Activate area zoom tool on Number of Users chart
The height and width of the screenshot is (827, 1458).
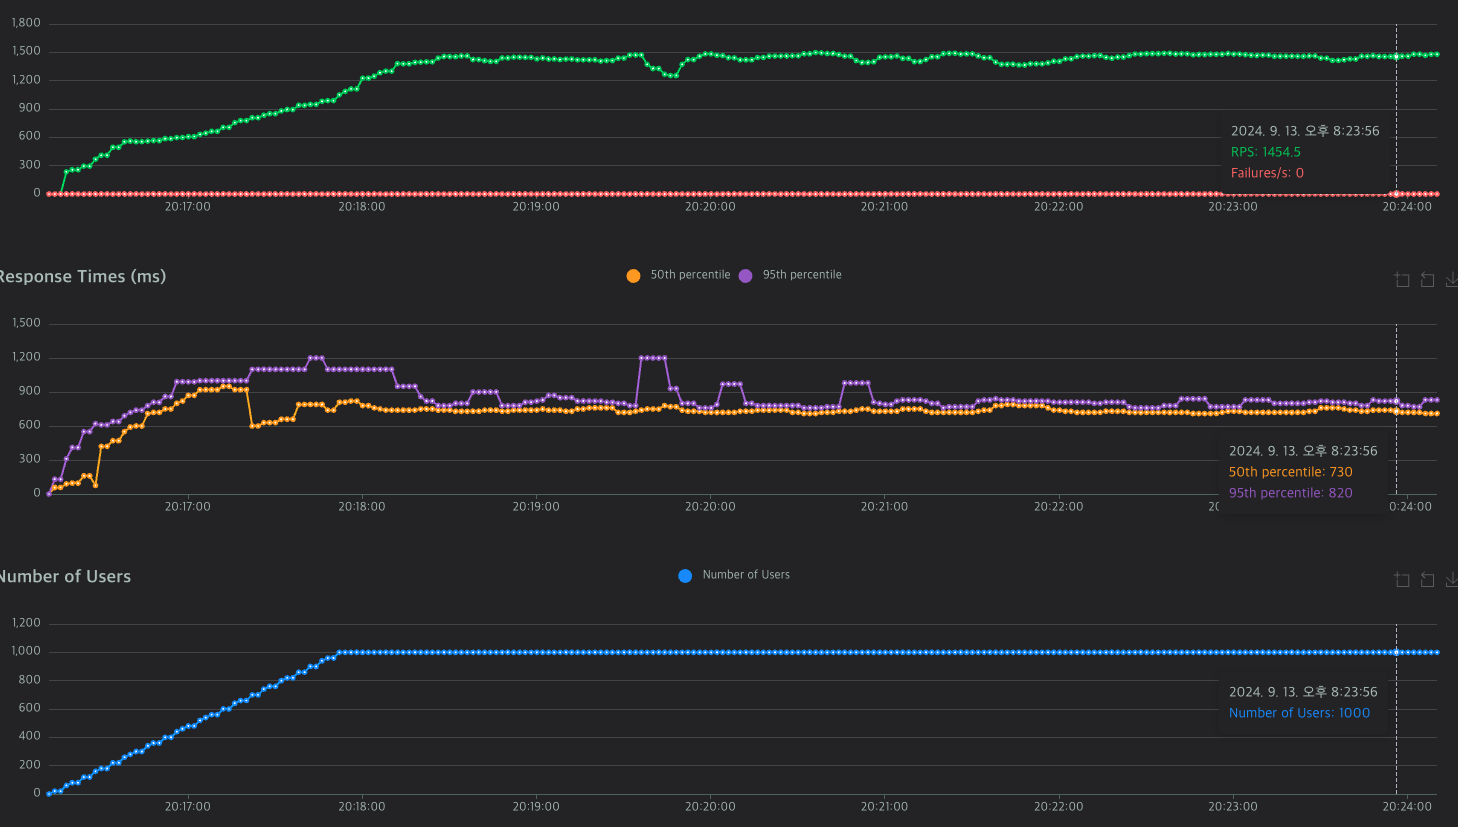click(1402, 580)
